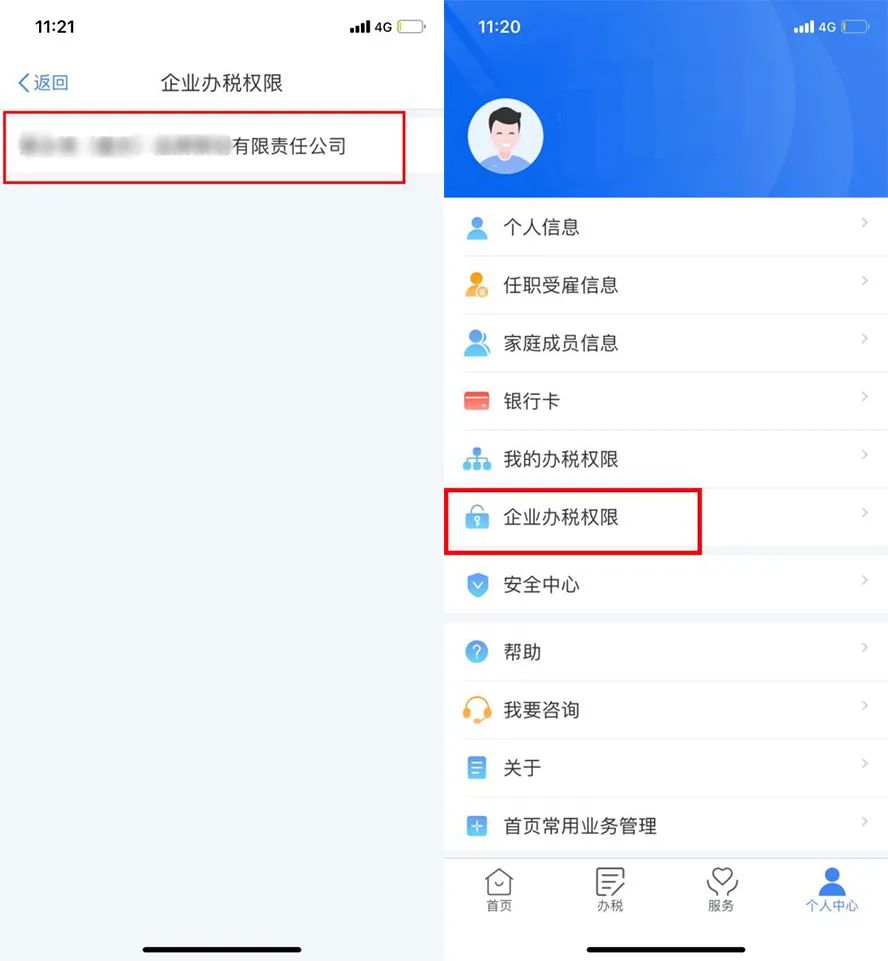This screenshot has width=888, height=961.
Task: Tap the 关于 document icon
Action: [x=477, y=767]
